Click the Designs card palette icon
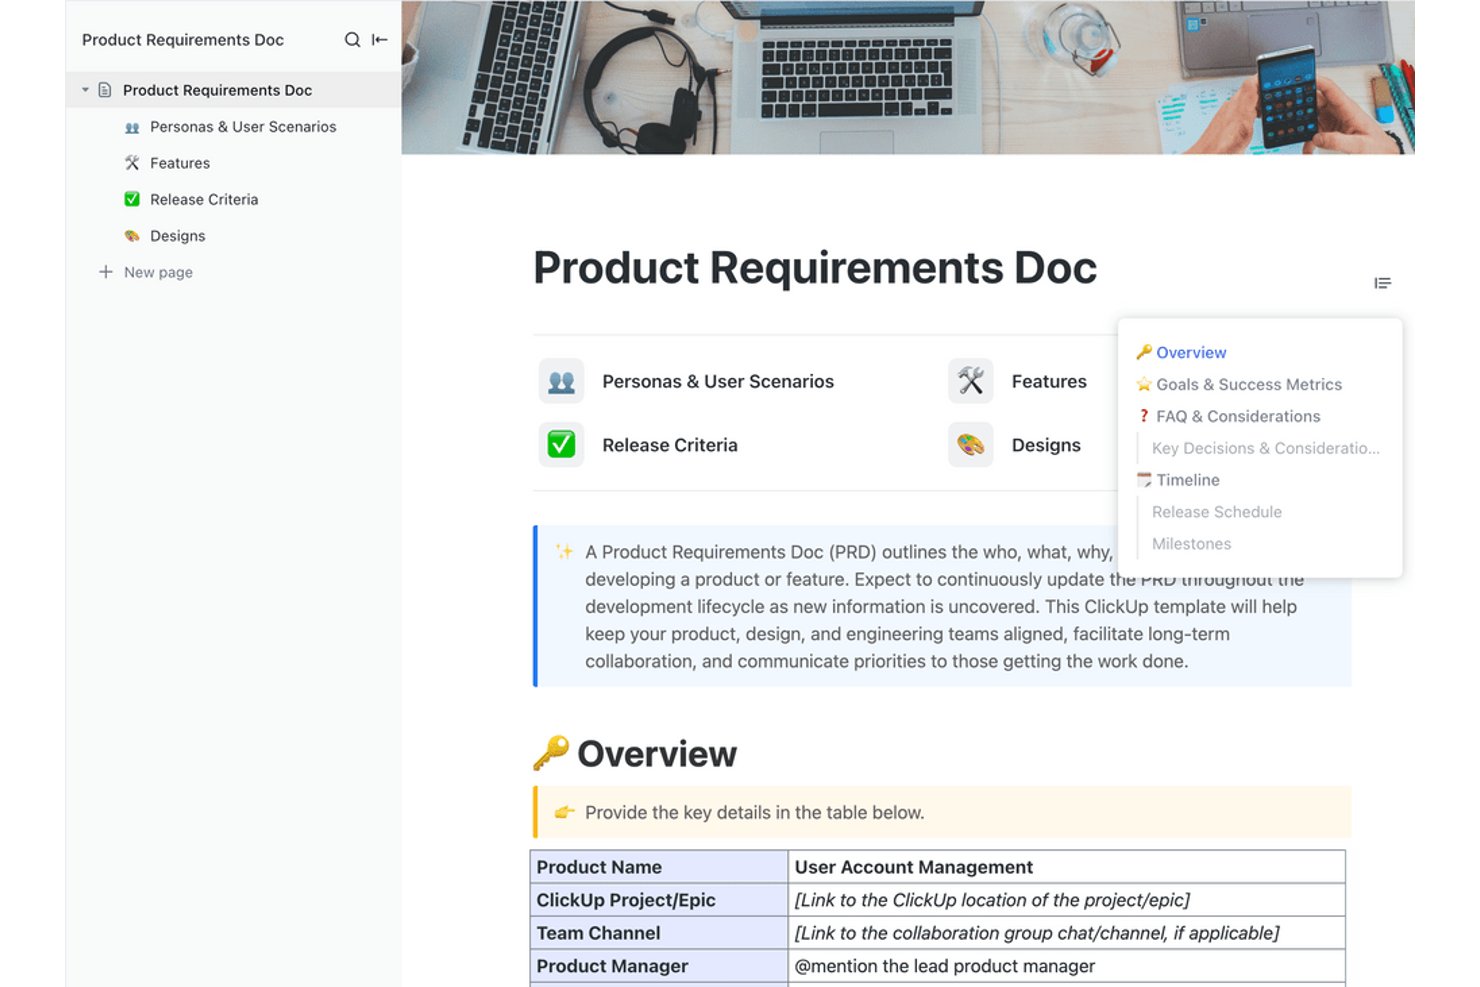The width and height of the screenshot is (1480, 987). tap(970, 445)
